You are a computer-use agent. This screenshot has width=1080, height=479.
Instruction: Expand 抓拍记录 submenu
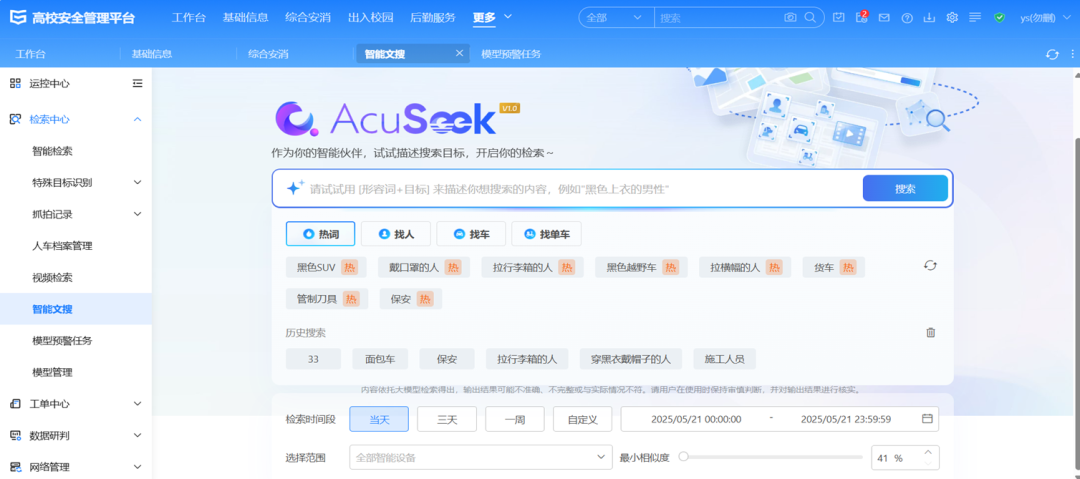click(137, 214)
